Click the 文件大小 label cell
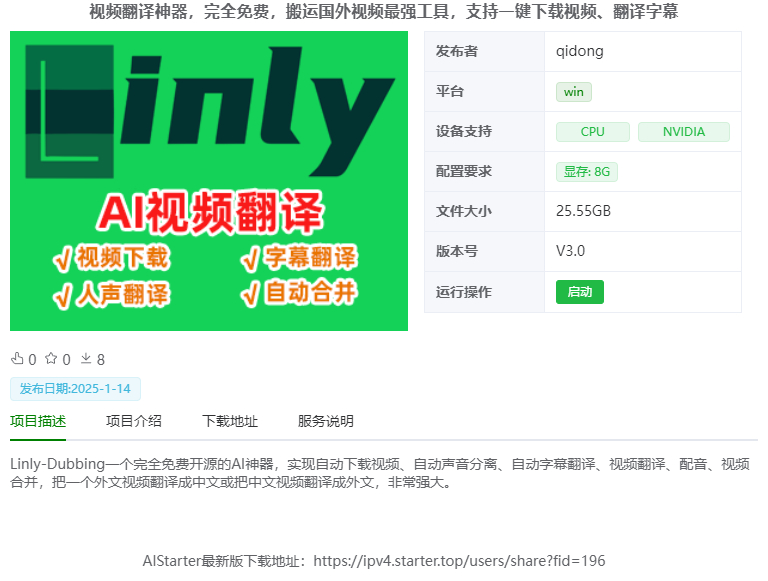 (x=484, y=212)
